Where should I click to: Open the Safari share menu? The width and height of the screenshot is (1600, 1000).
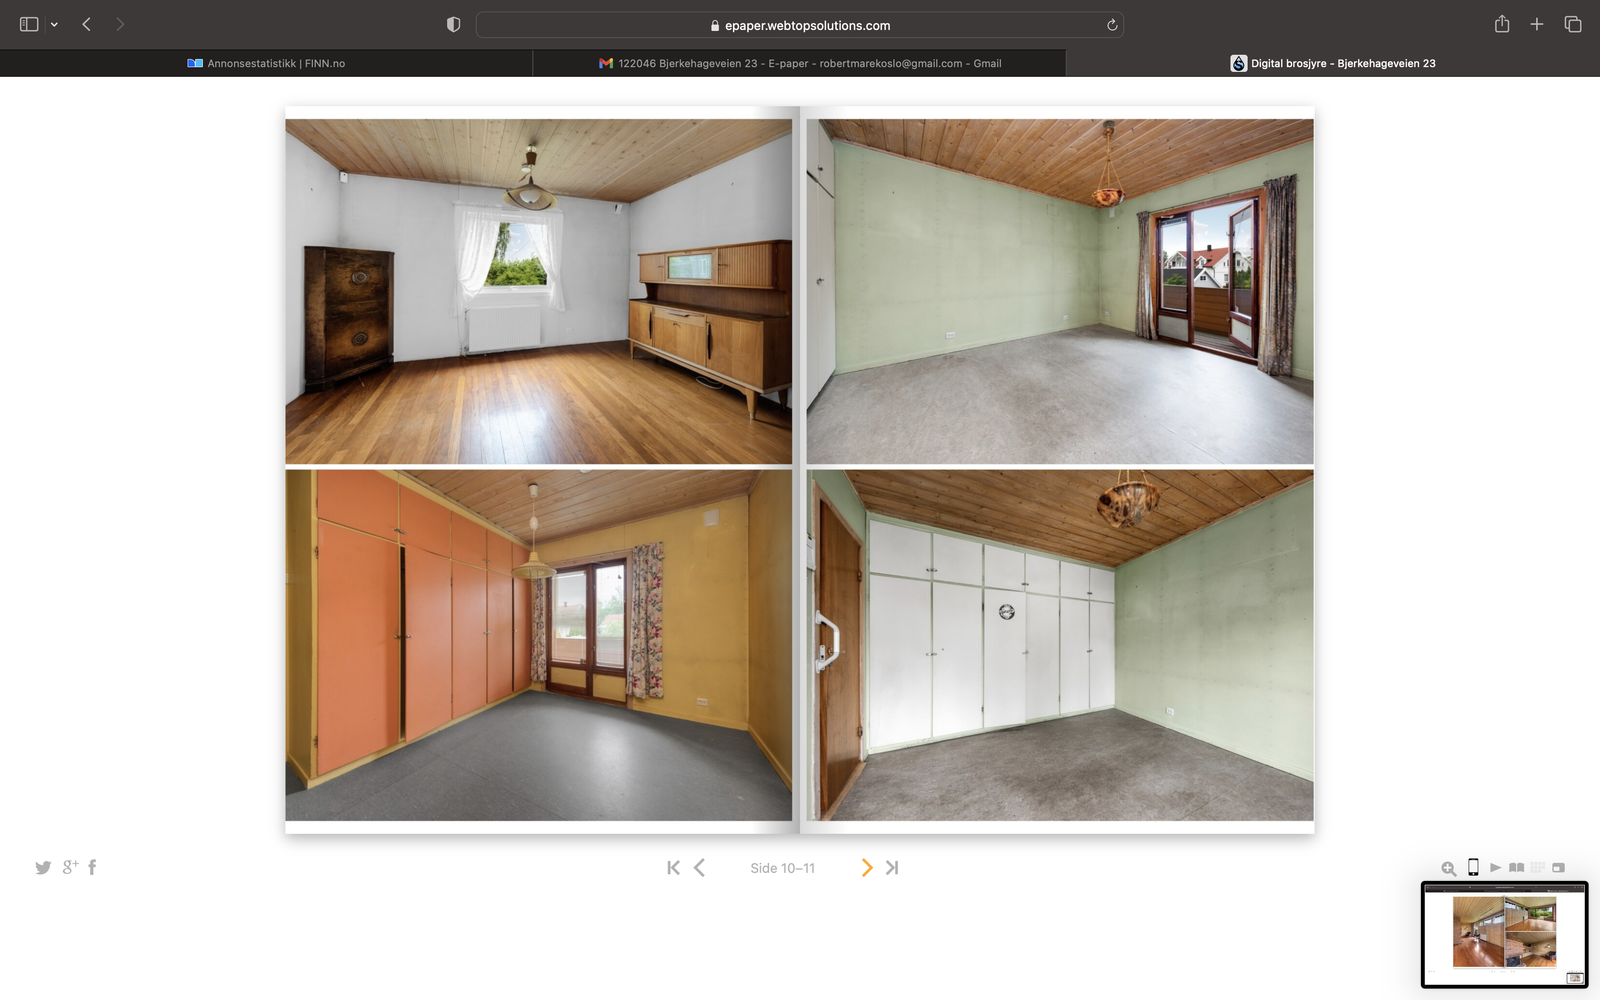1502,24
